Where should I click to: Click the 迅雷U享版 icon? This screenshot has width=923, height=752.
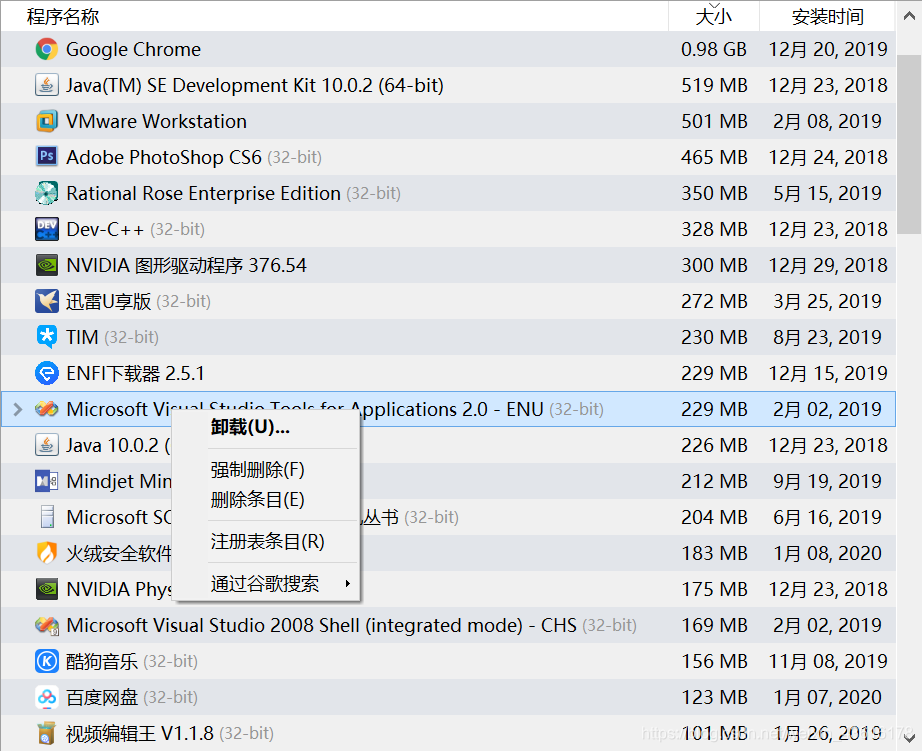click(47, 301)
